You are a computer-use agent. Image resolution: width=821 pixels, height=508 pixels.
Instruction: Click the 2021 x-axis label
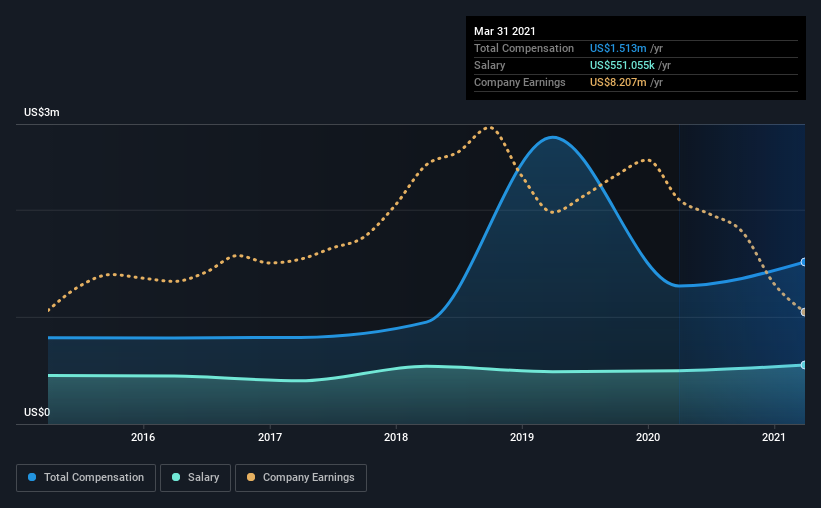click(774, 437)
